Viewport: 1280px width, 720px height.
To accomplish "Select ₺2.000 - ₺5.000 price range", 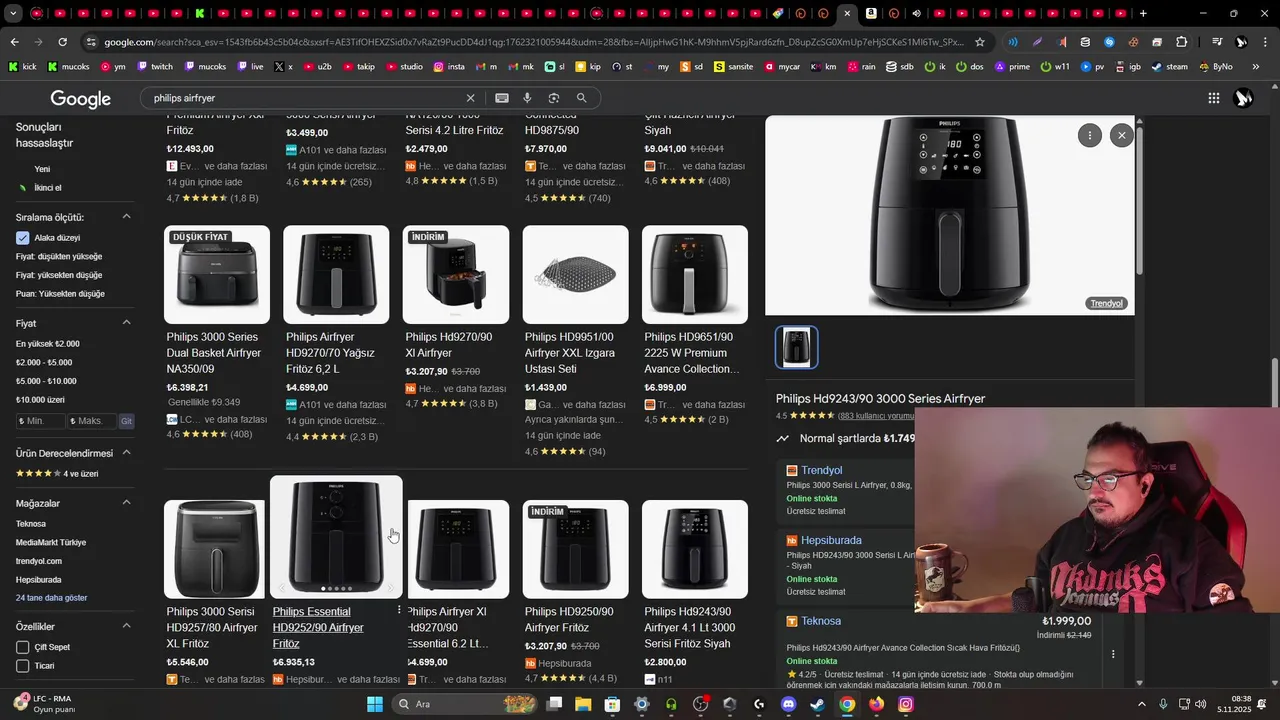I will pos(44,362).
